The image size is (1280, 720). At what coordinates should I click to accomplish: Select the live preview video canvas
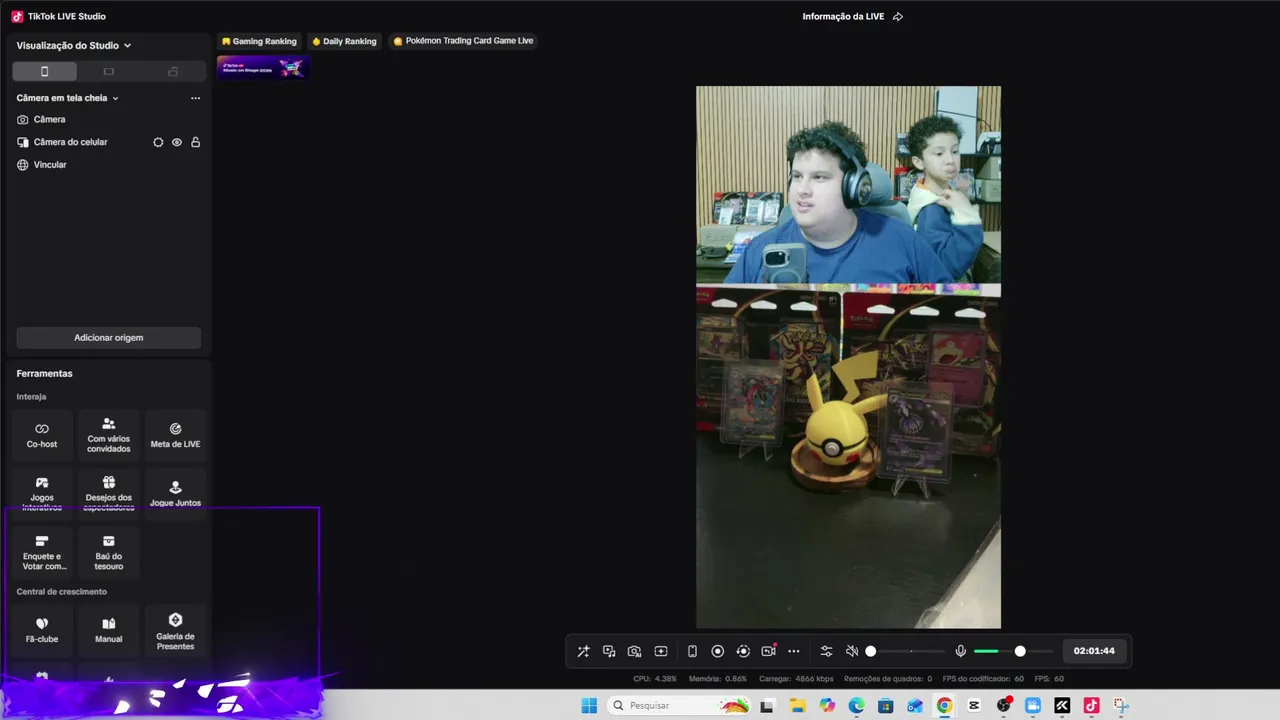pyautogui.click(x=848, y=357)
